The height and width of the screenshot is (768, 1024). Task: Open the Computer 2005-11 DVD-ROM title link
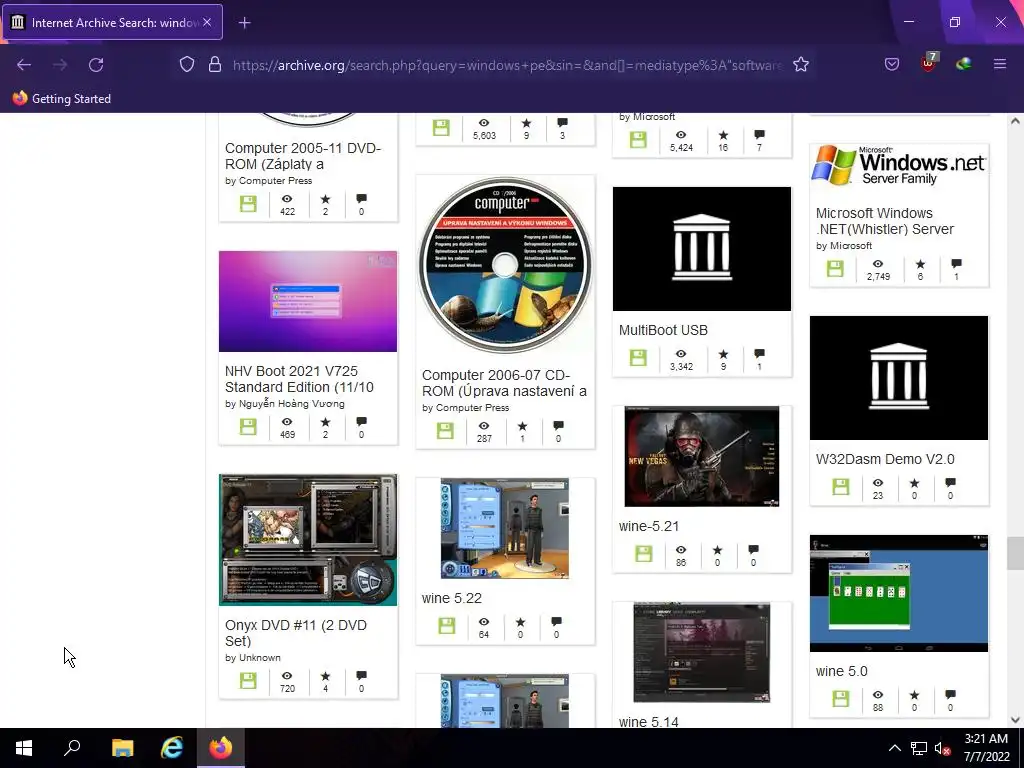302,155
